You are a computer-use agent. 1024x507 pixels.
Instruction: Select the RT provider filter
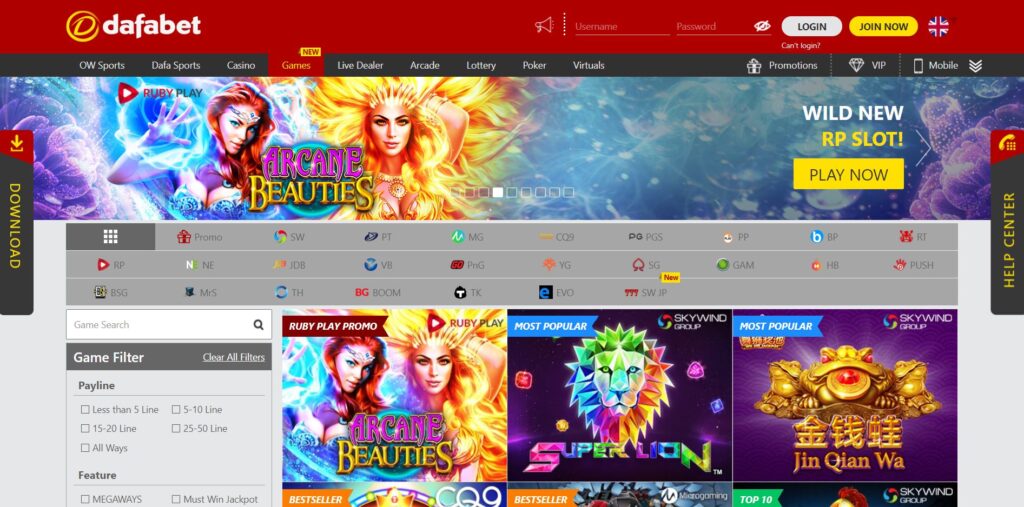(x=913, y=237)
